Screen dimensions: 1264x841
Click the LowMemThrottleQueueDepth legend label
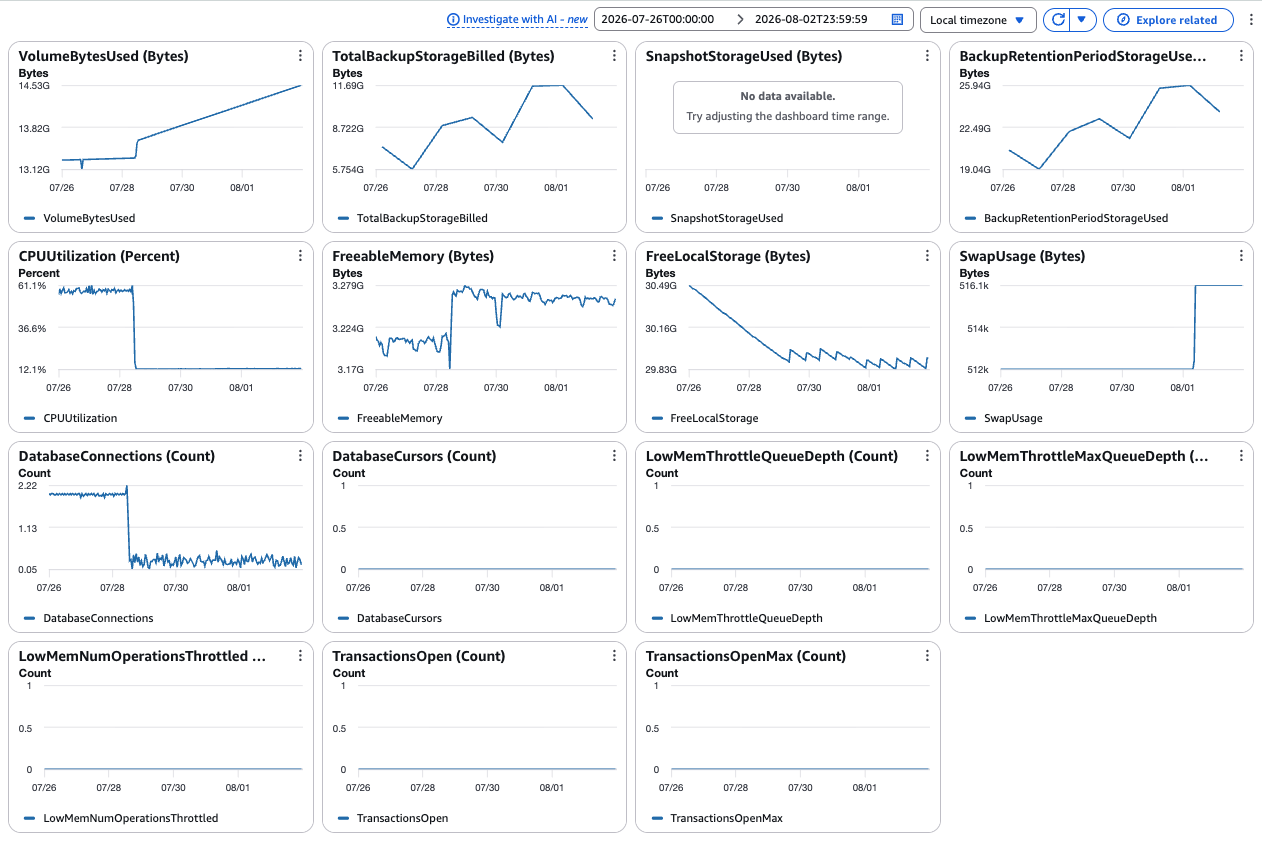(746, 618)
